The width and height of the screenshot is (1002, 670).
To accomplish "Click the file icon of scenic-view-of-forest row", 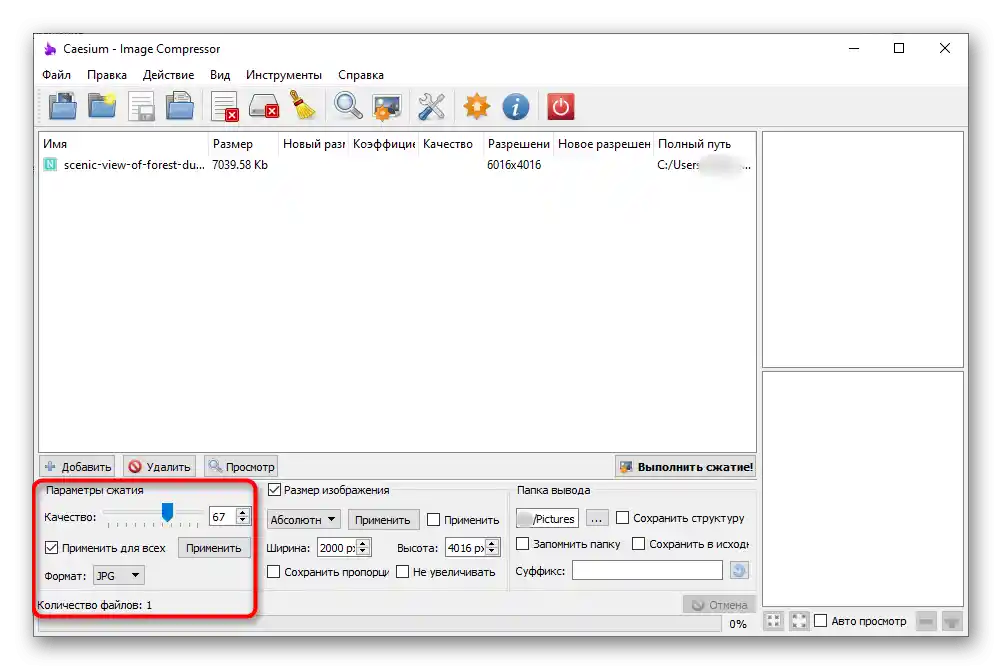I will click(50, 164).
